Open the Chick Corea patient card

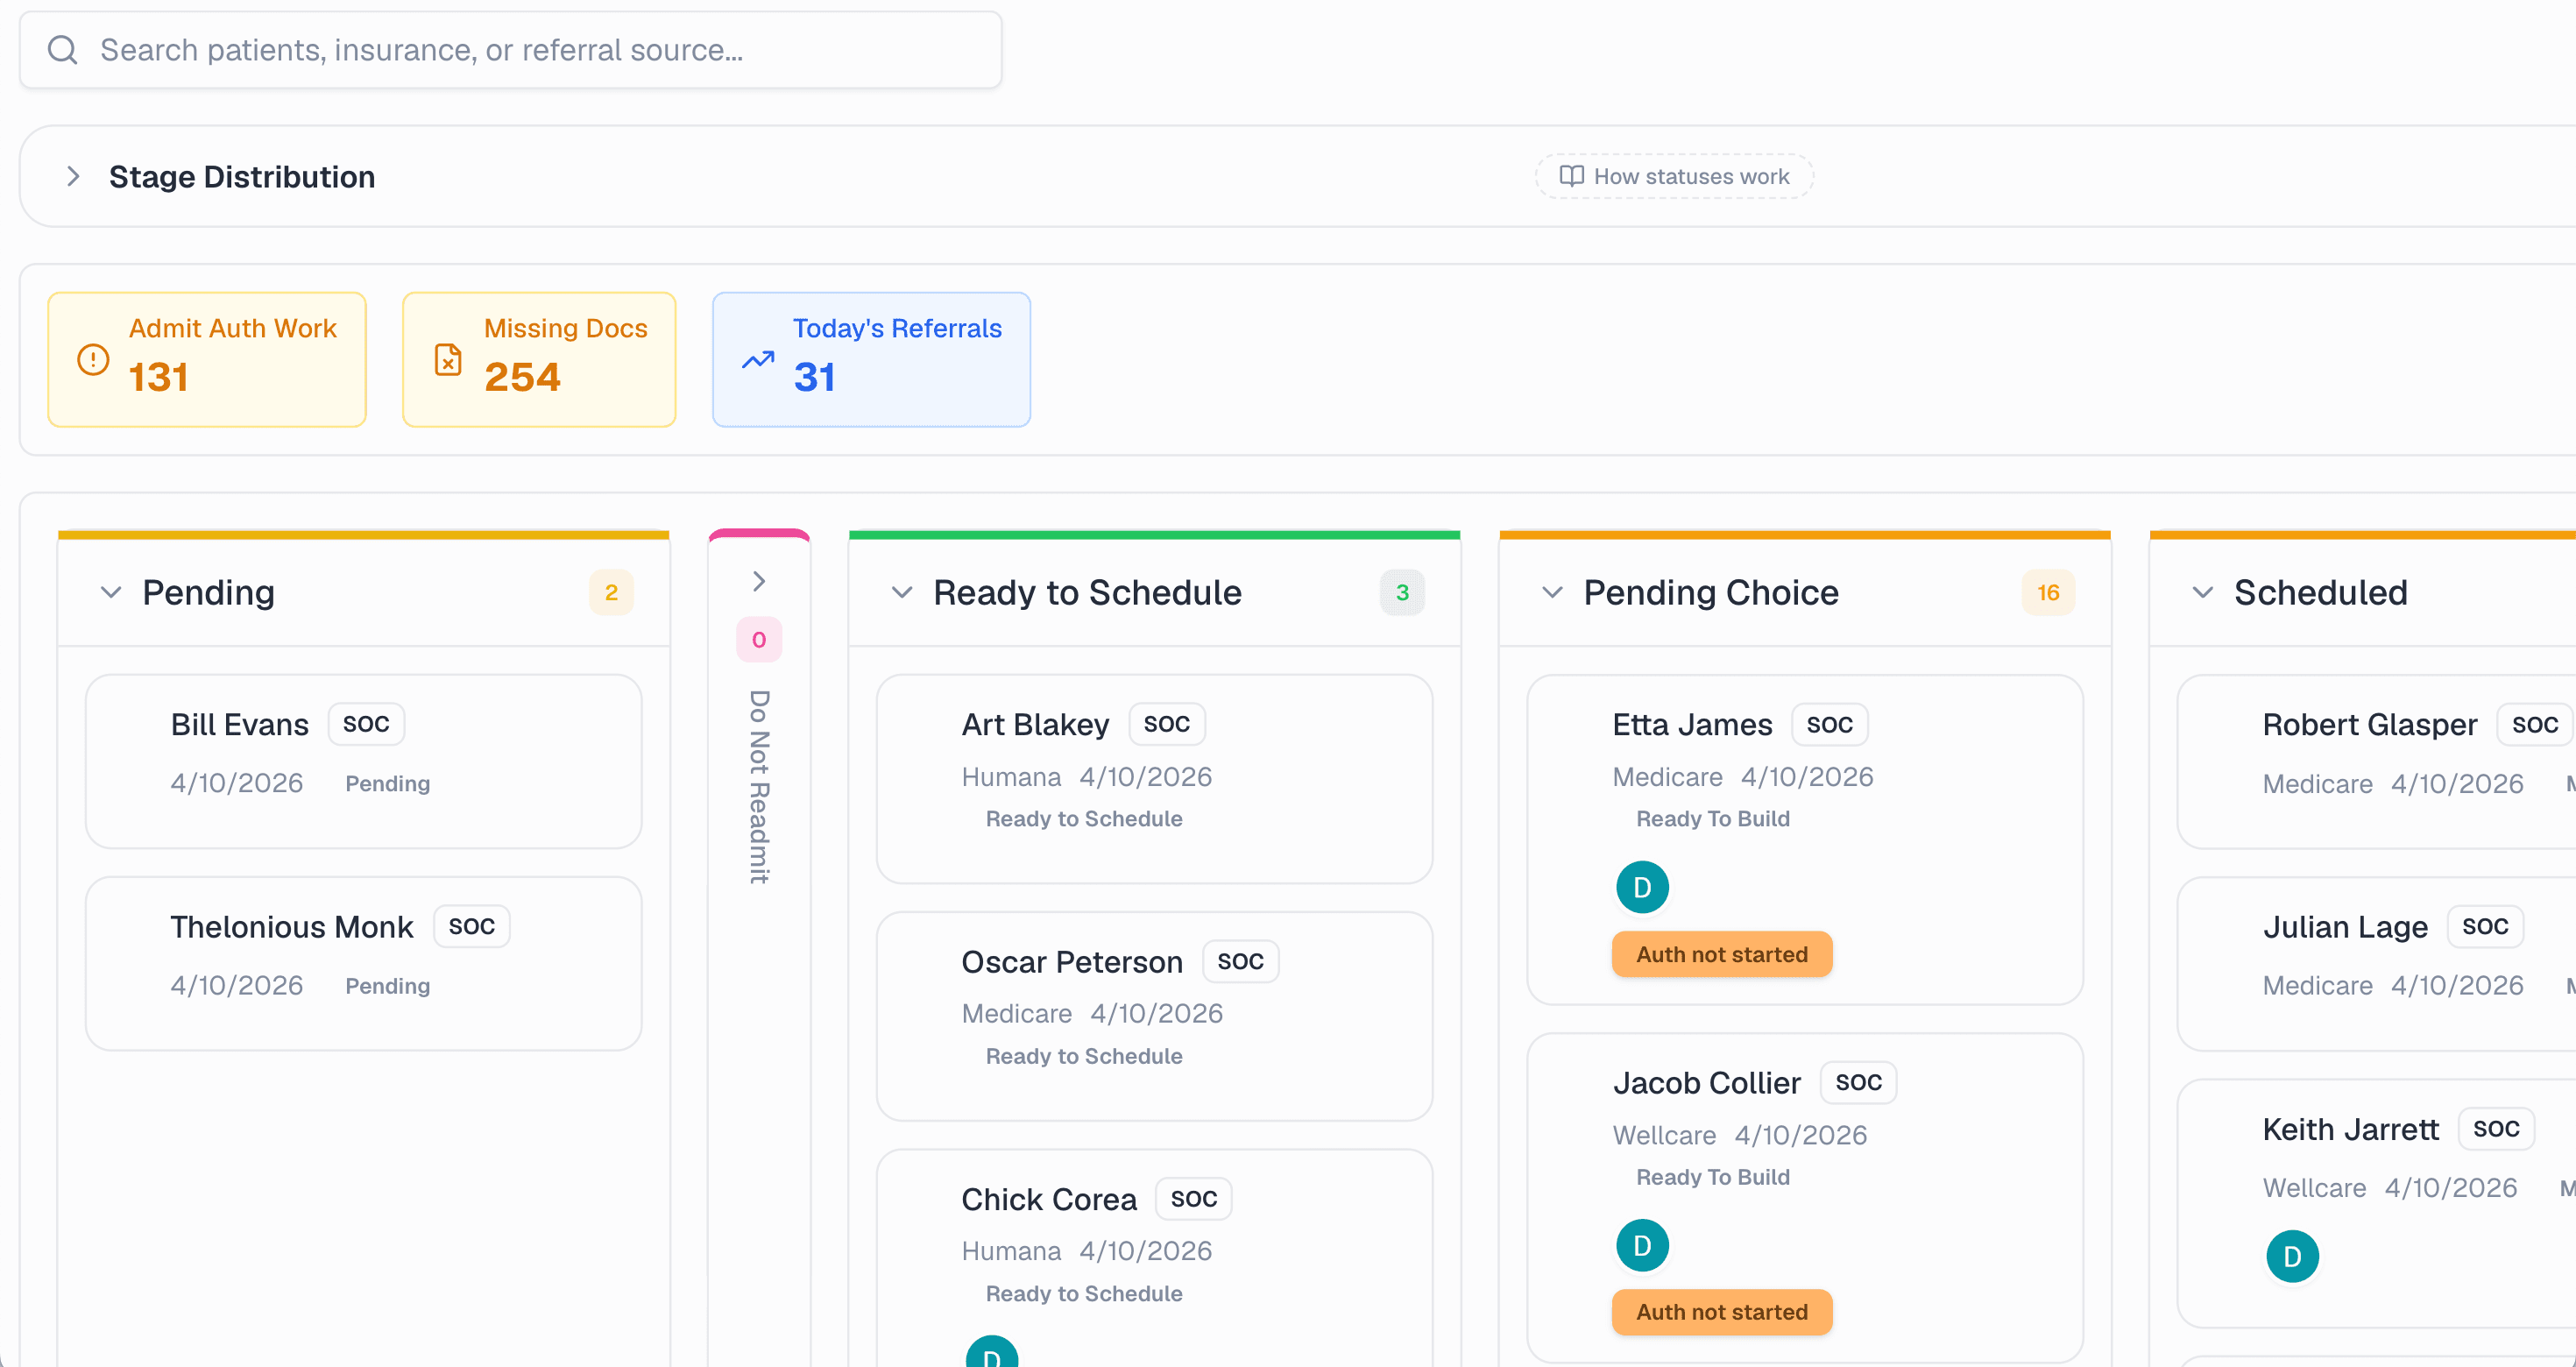pyautogui.click(x=1155, y=1258)
